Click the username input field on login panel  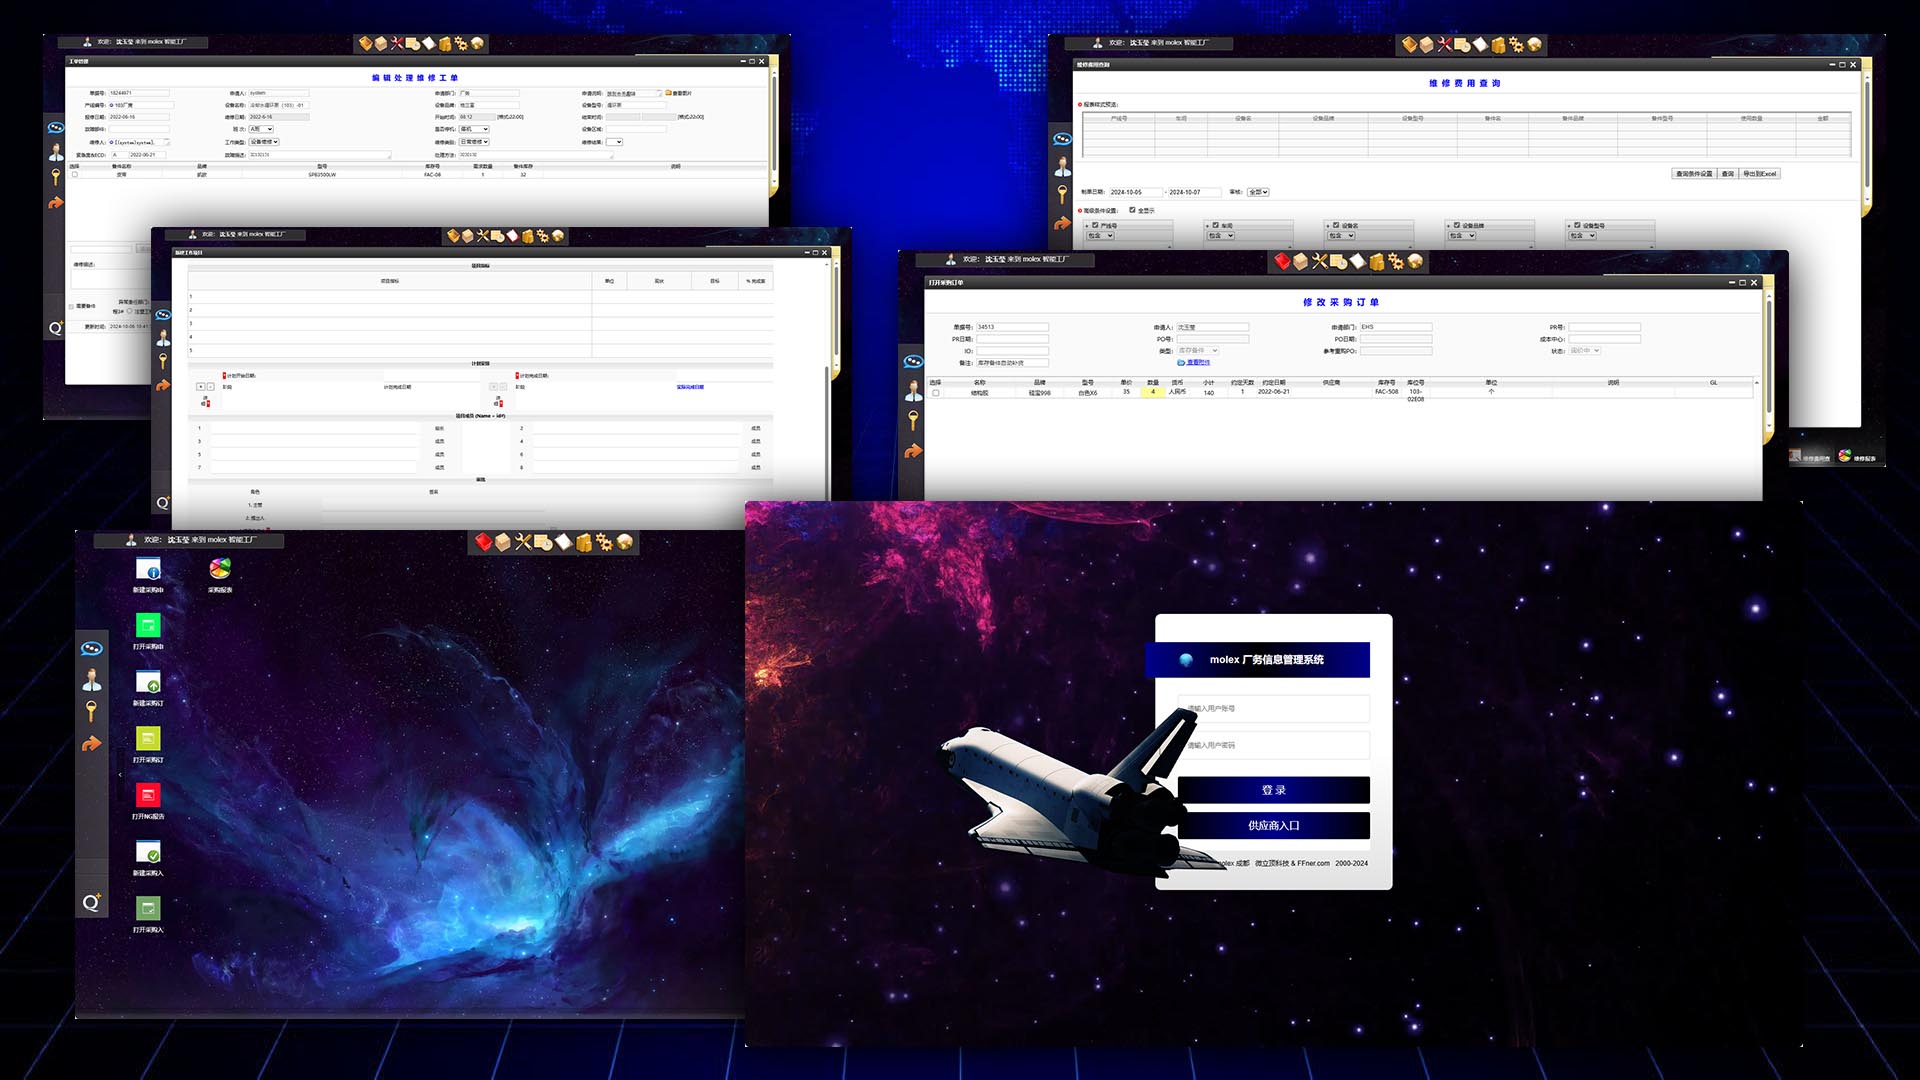click(x=1273, y=708)
